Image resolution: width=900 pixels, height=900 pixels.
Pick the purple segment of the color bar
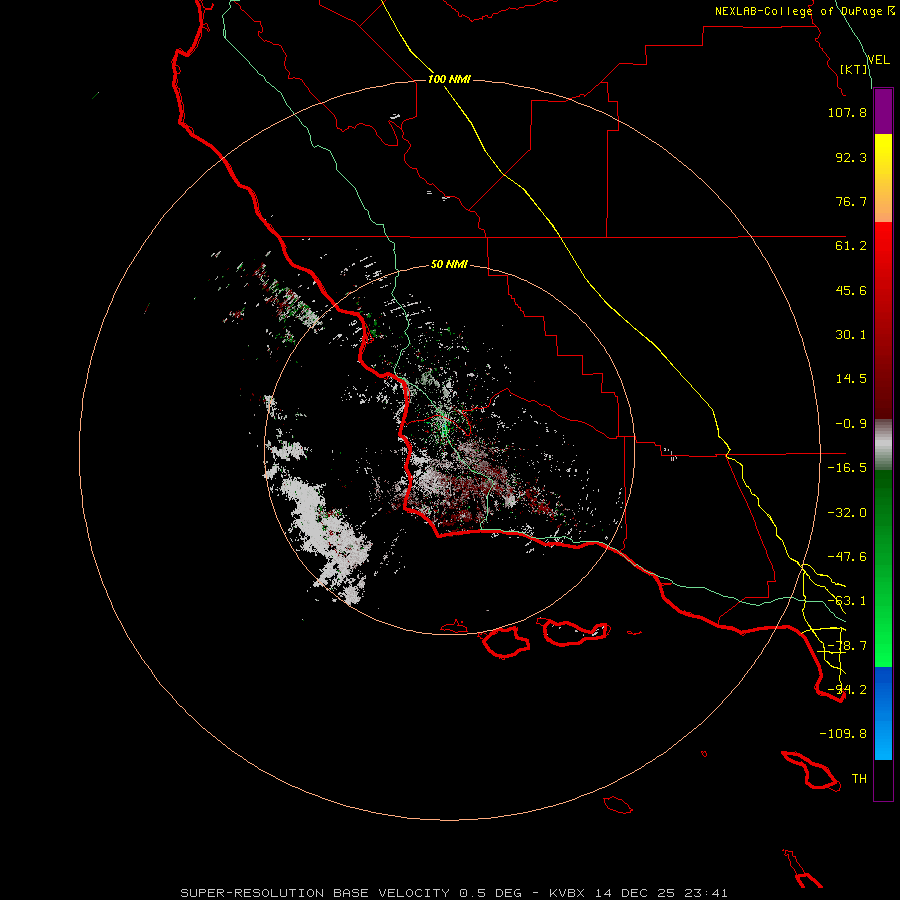(883, 112)
